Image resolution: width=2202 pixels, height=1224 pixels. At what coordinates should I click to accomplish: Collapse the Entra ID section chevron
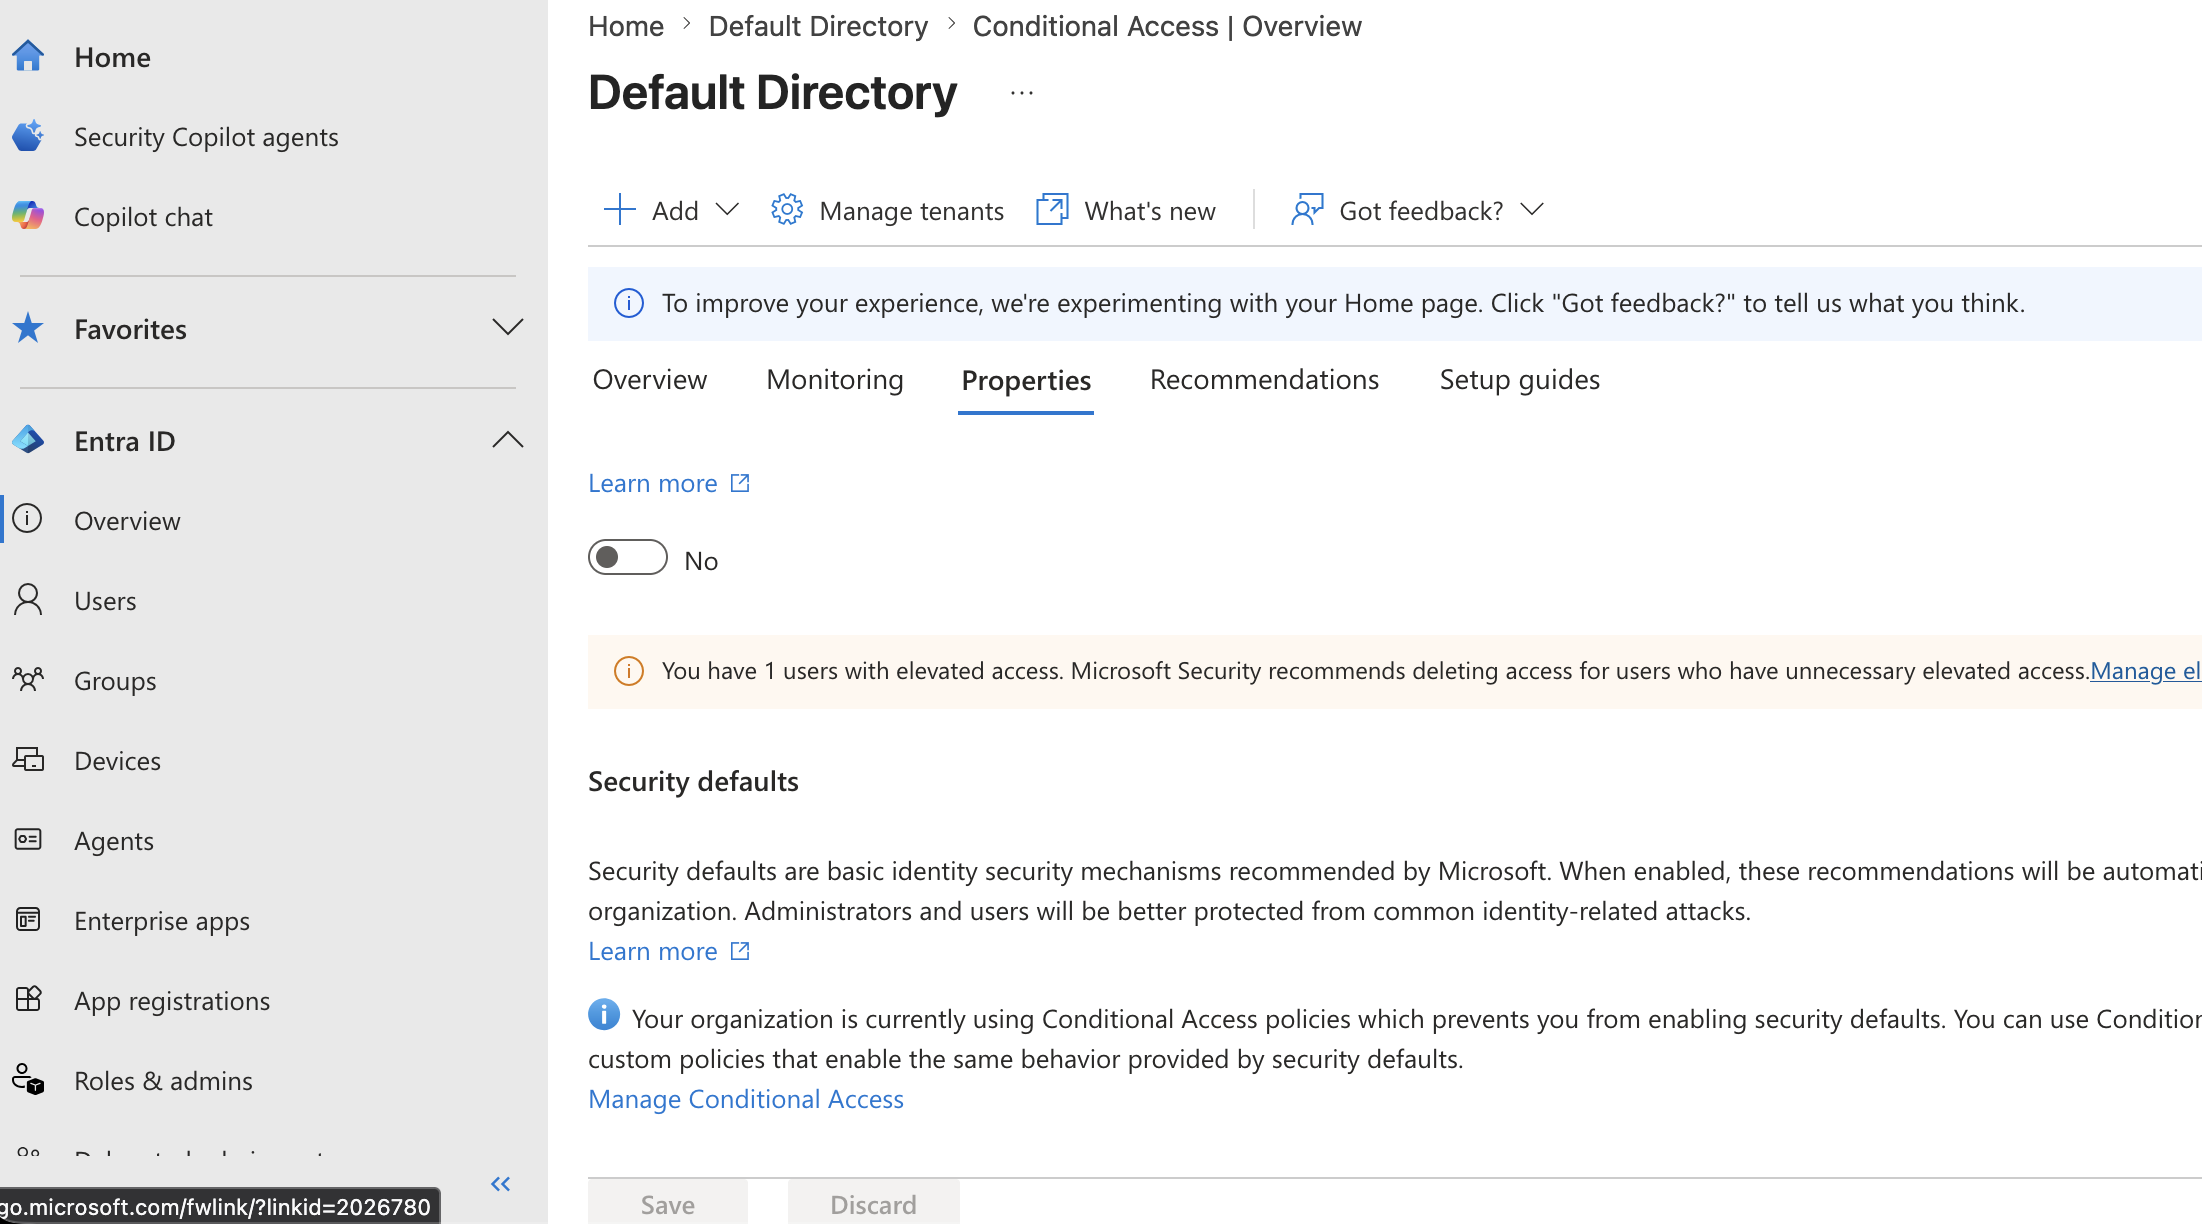508,439
